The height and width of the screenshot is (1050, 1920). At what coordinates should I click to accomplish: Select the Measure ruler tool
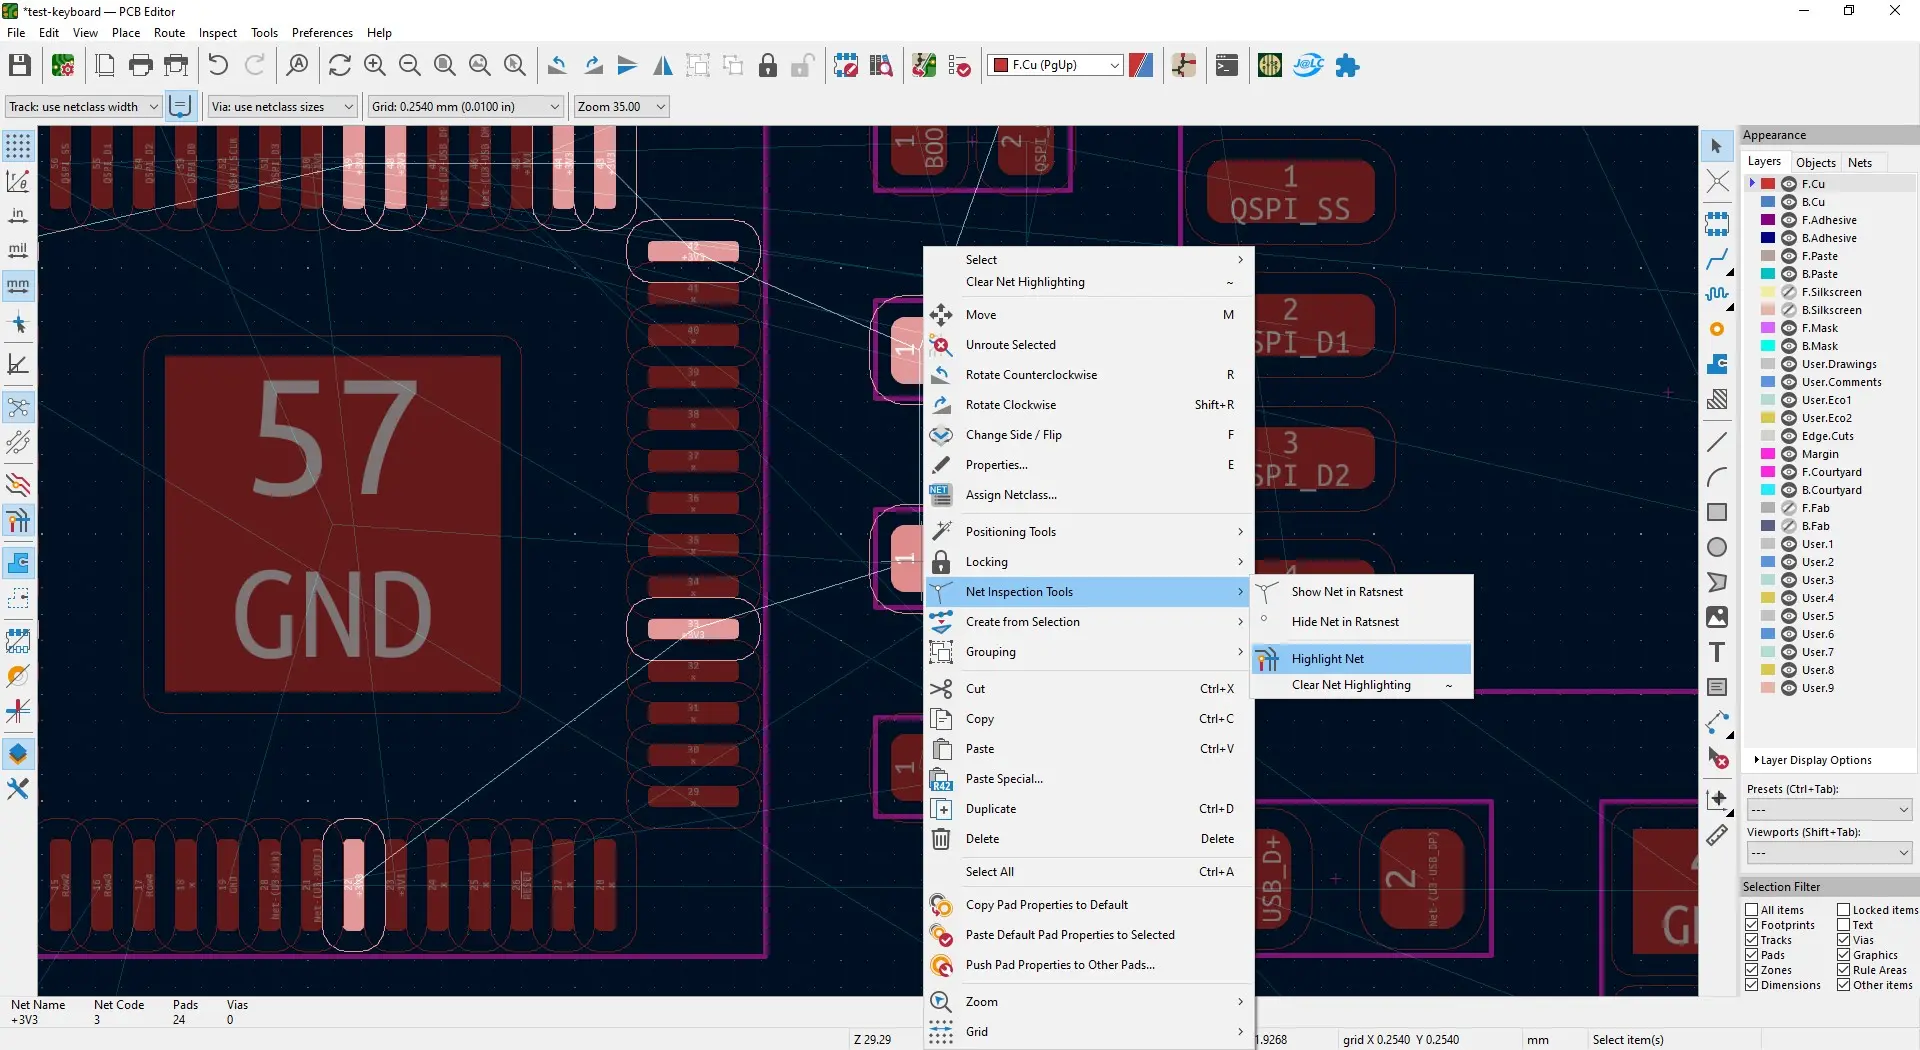[1717, 835]
